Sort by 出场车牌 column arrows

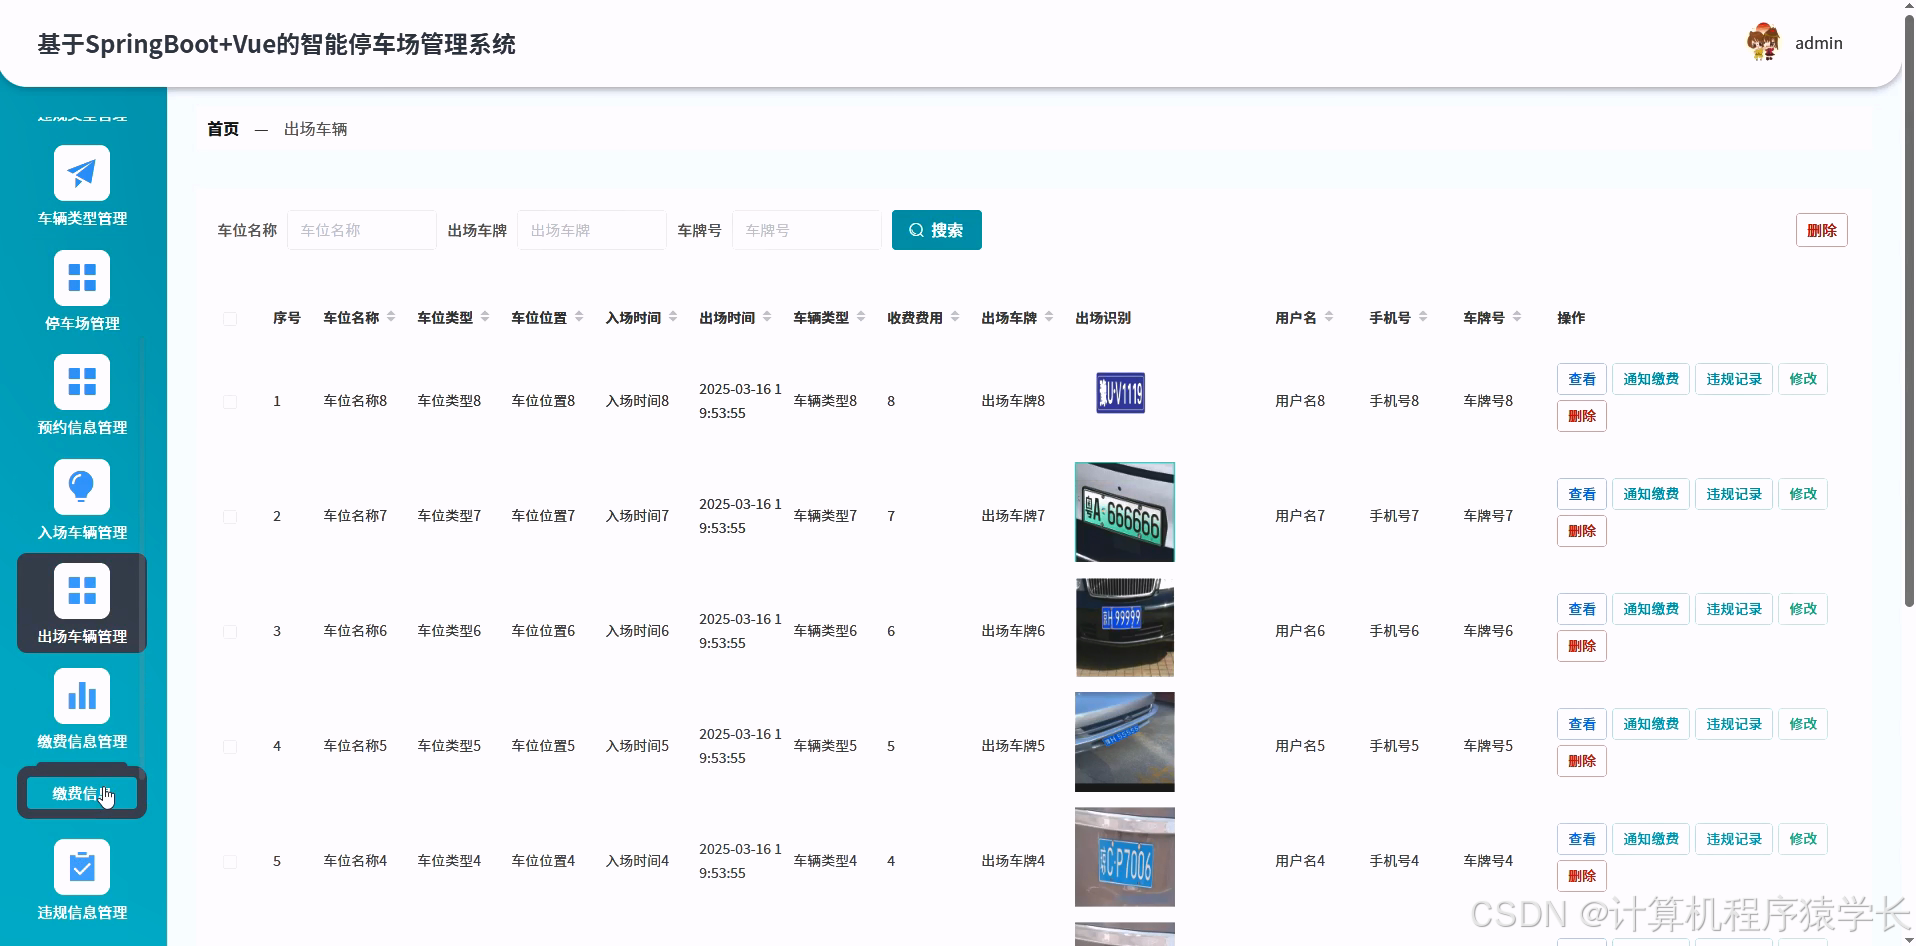pyautogui.click(x=1049, y=317)
